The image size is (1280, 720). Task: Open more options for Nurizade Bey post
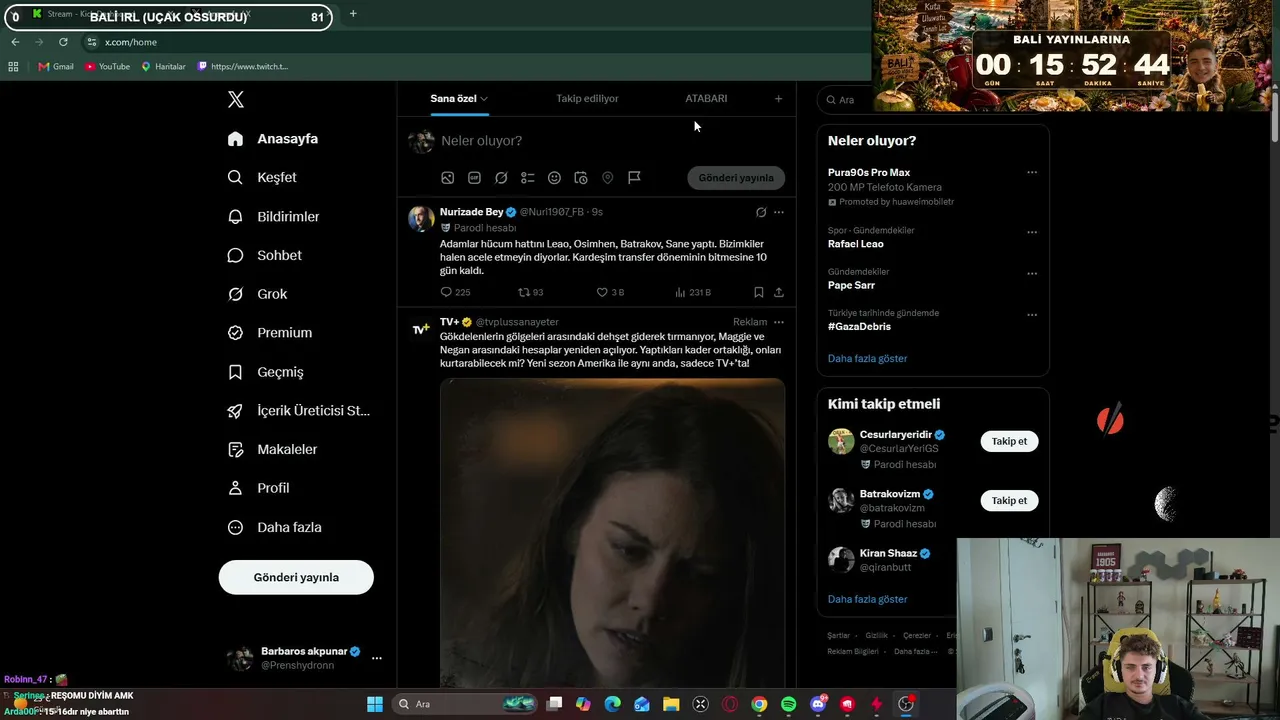779,212
